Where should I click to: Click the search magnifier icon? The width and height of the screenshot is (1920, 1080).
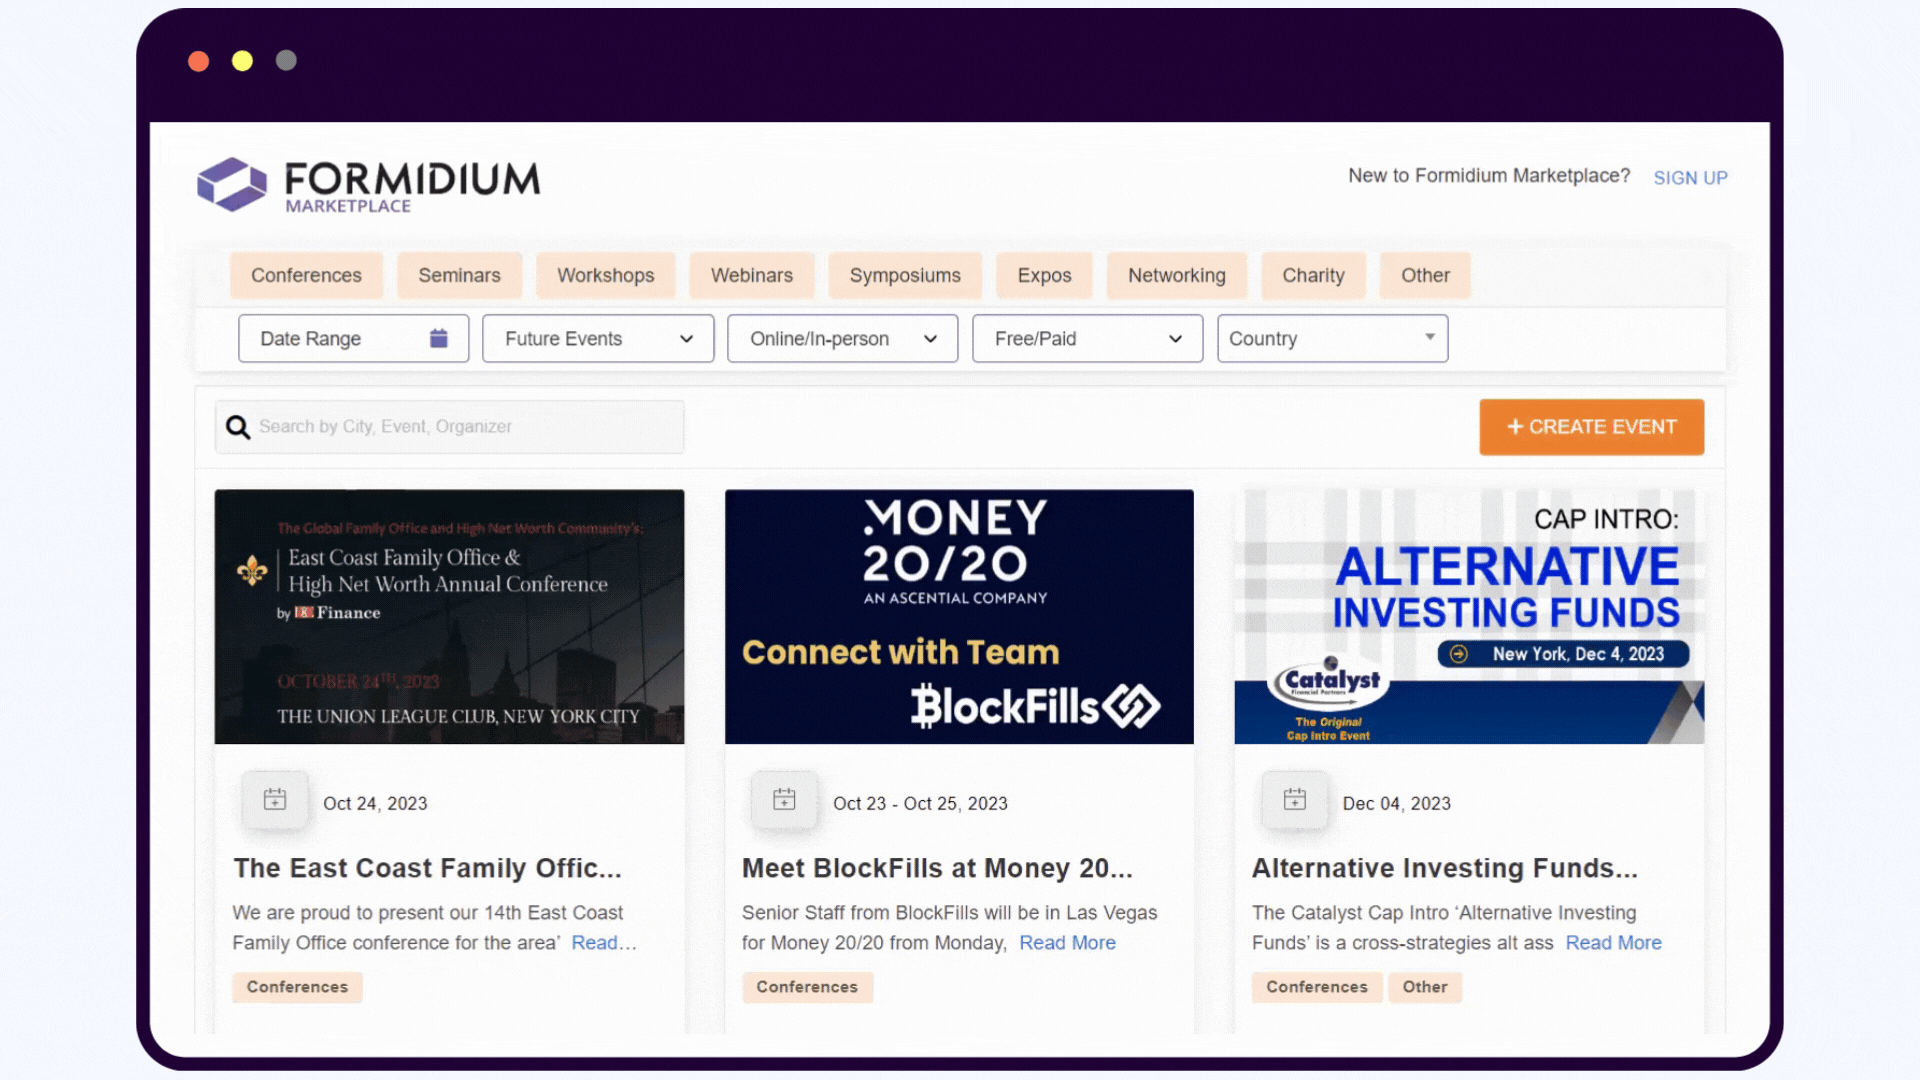(x=238, y=427)
